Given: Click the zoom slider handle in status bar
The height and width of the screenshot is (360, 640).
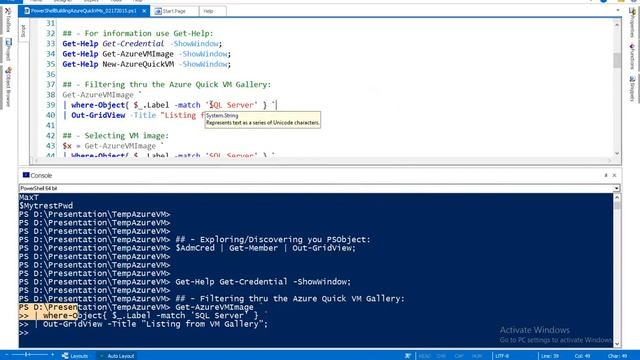Looking at the screenshot, I should click(27, 355).
